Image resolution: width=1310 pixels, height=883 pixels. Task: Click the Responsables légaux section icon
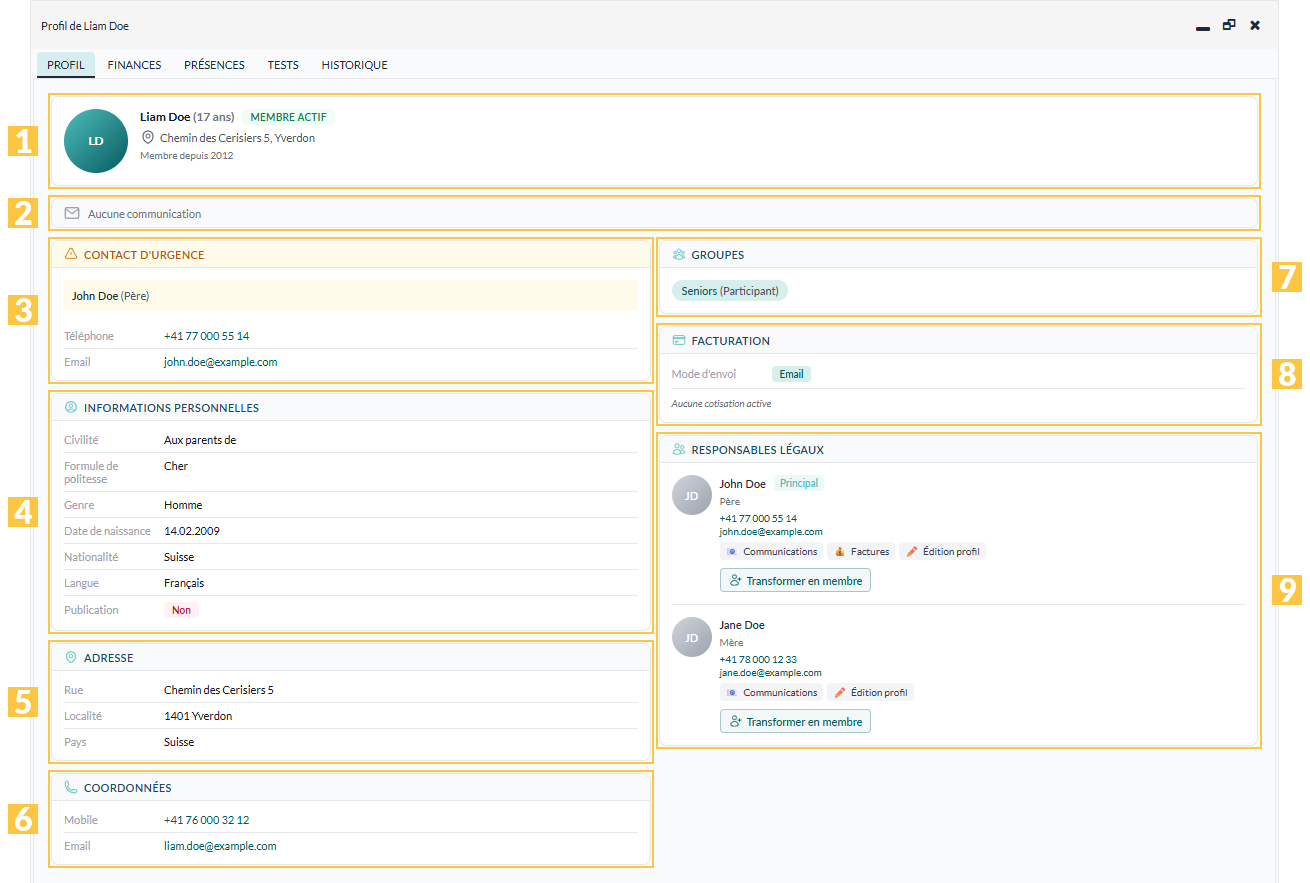tap(679, 450)
